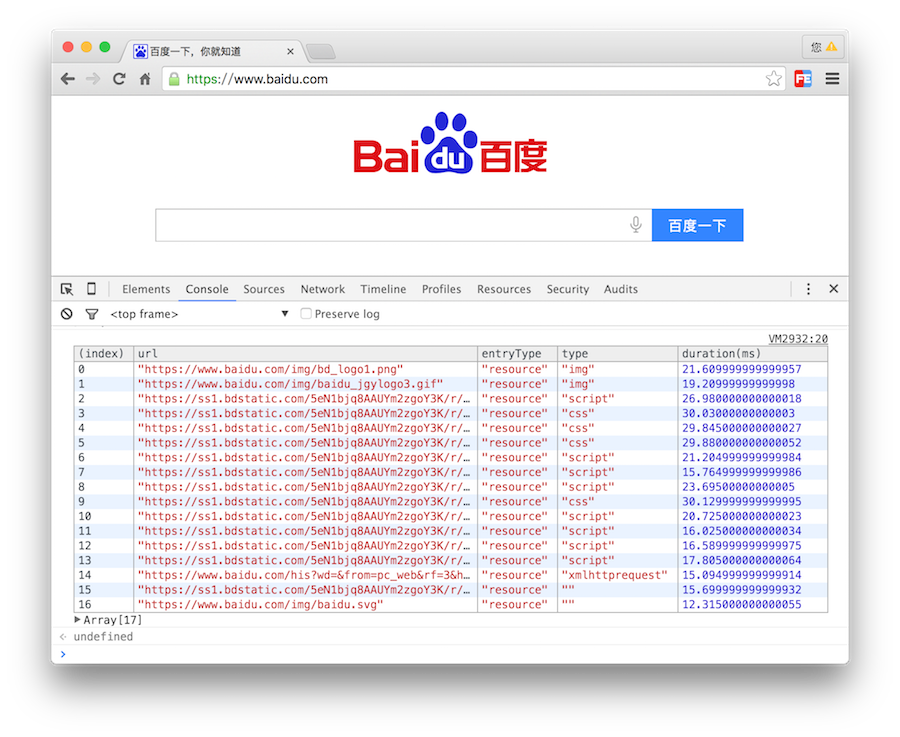Viewport: 900px width, 737px height.
Task: Click the user warning badge in title bar
Action: coord(823,47)
